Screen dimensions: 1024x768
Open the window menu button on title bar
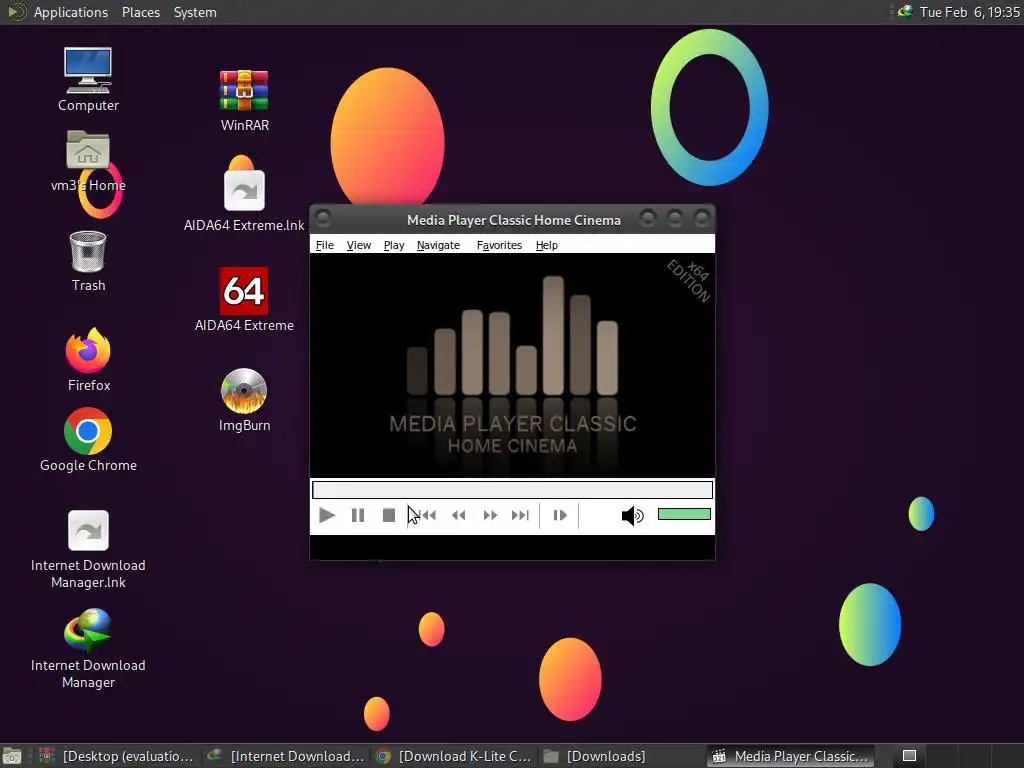point(323,218)
